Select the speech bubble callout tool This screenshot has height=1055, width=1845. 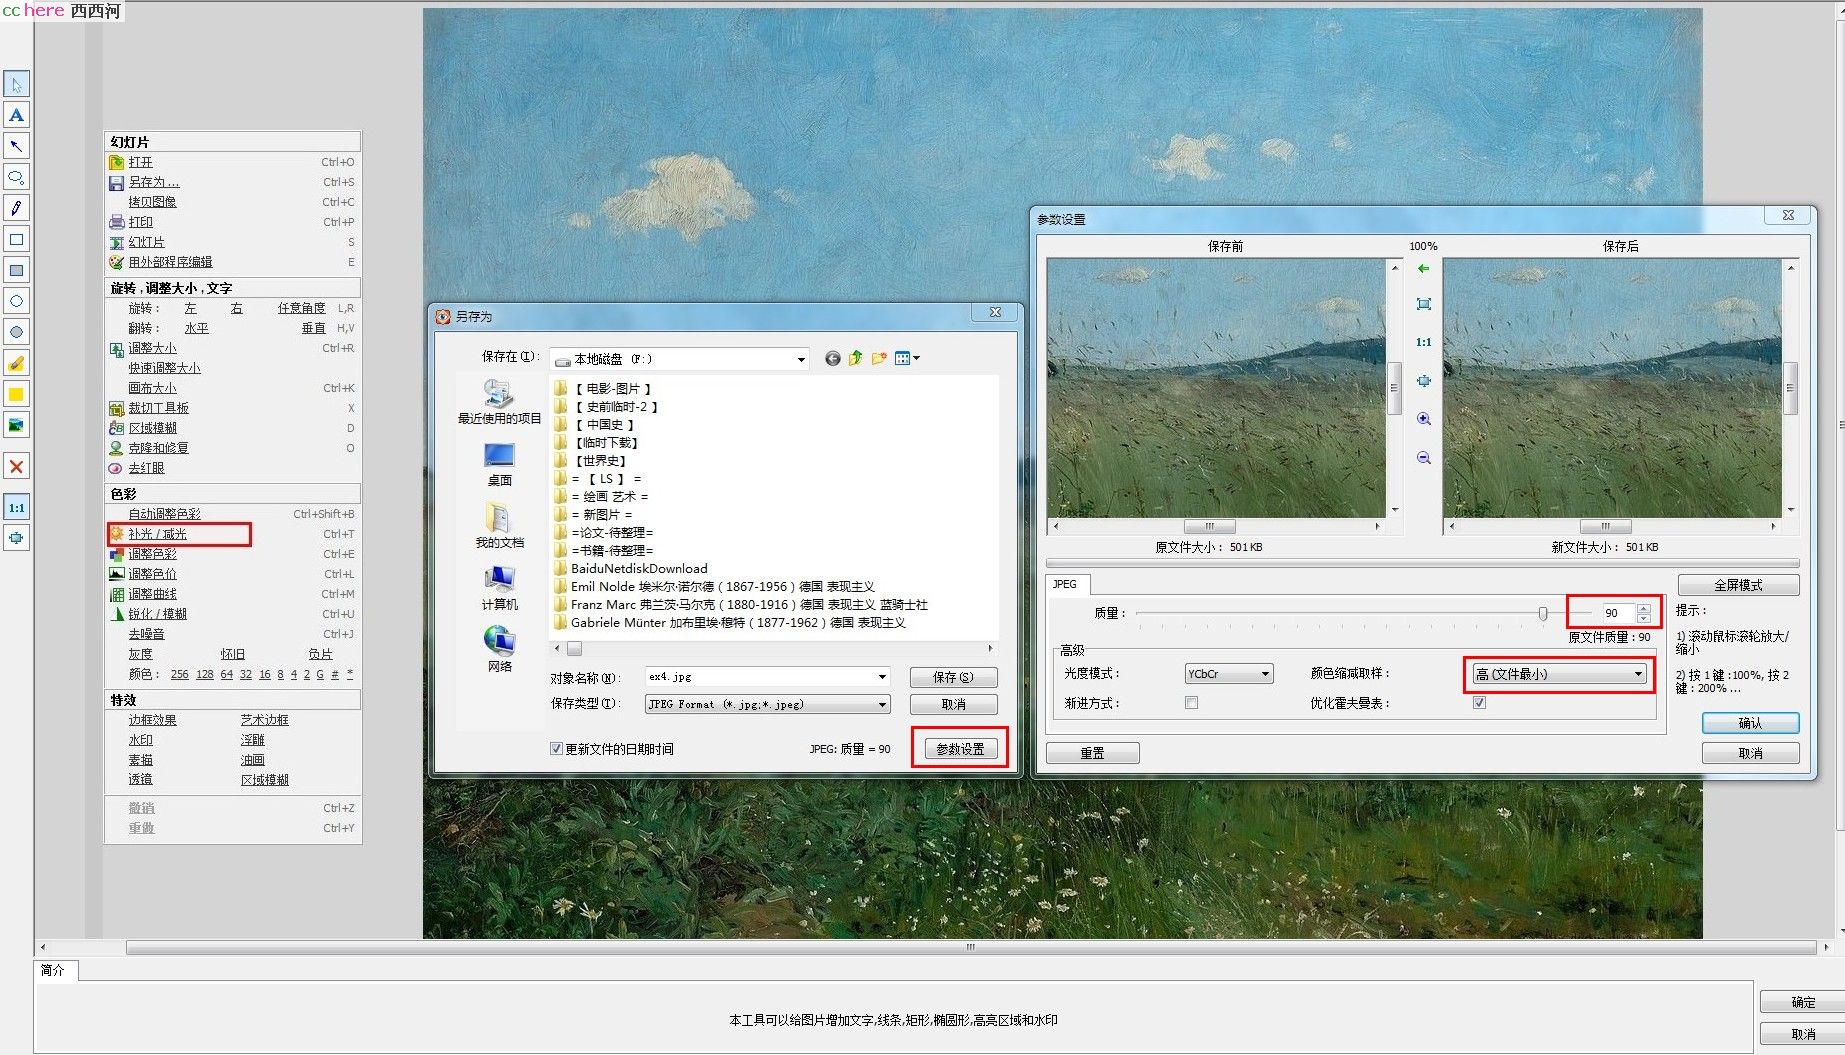click(x=16, y=177)
